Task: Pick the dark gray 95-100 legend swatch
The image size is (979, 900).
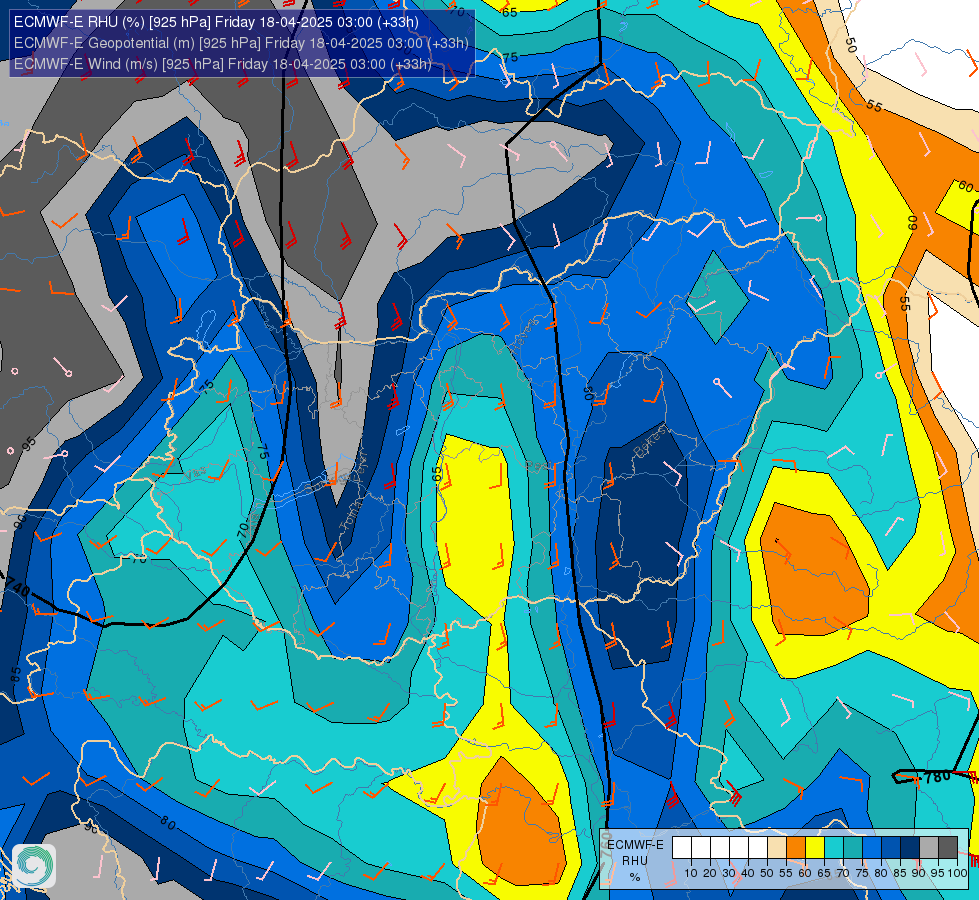Action: click(x=948, y=848)
